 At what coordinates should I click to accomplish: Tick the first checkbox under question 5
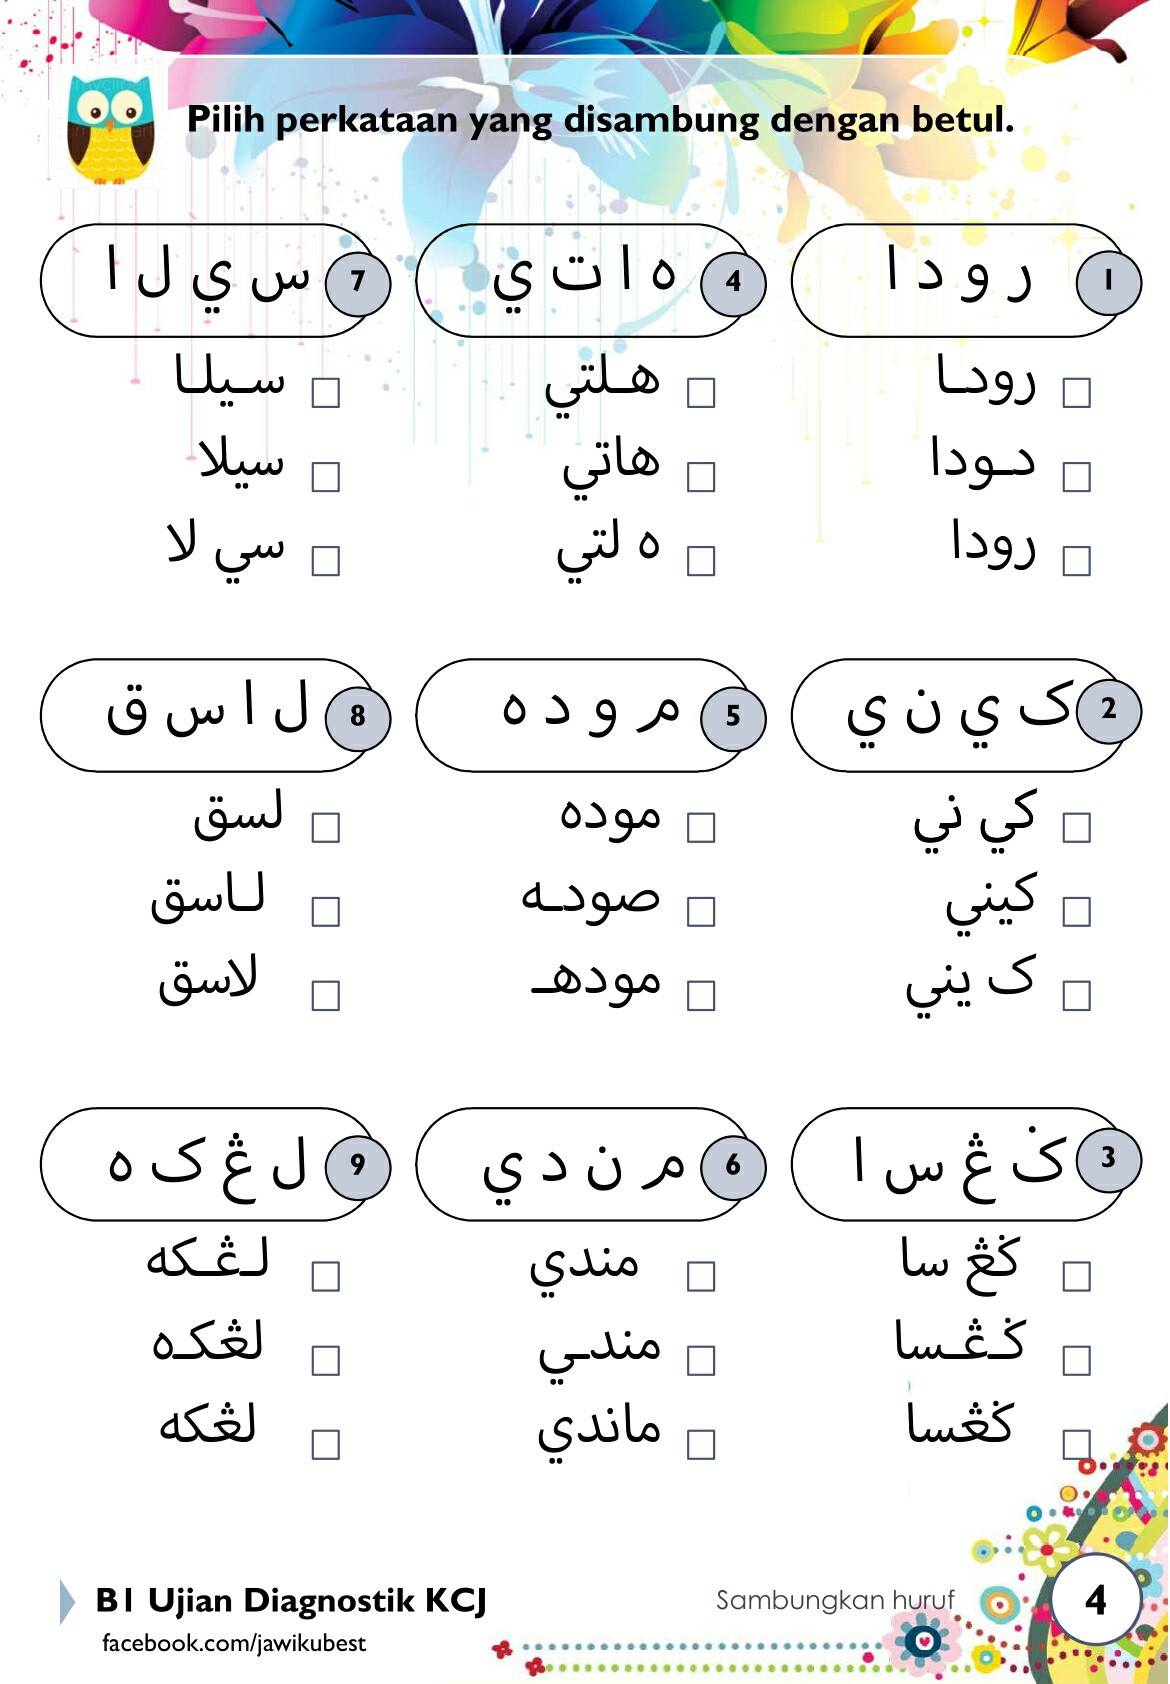[x=701, y=828]
